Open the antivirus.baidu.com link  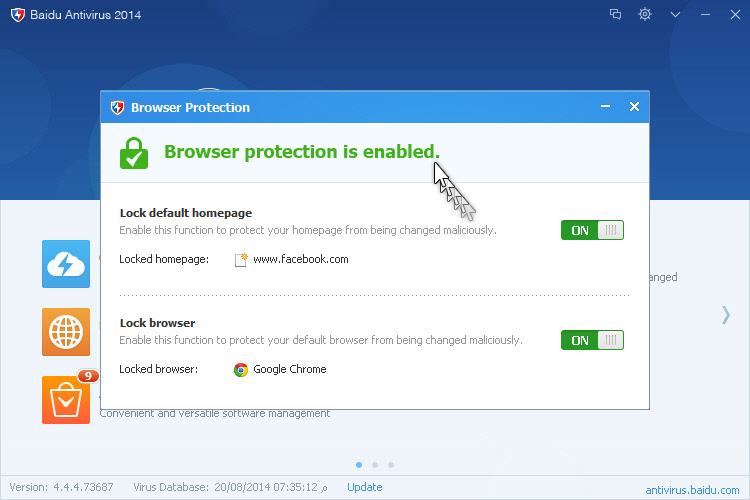pyautogui.click(x=694, y=489)
